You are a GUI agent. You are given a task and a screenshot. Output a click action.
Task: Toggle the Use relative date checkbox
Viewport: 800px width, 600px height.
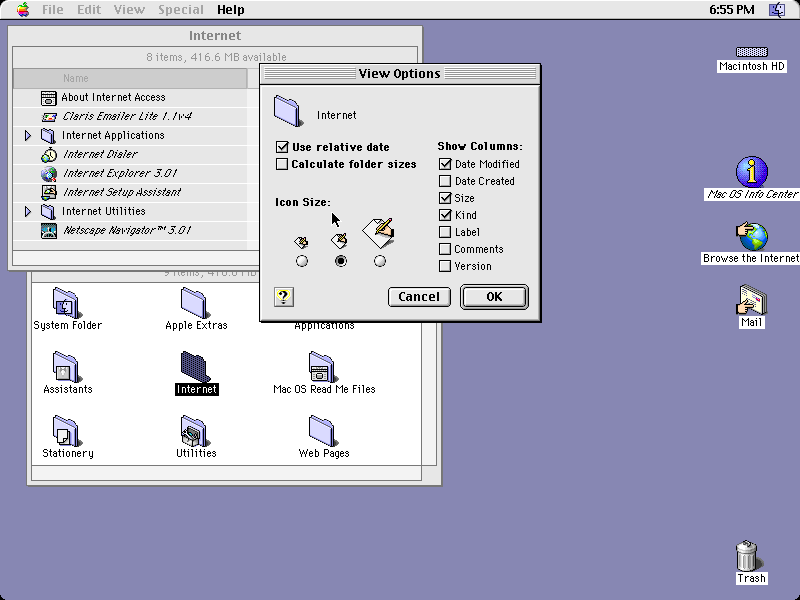282,147
